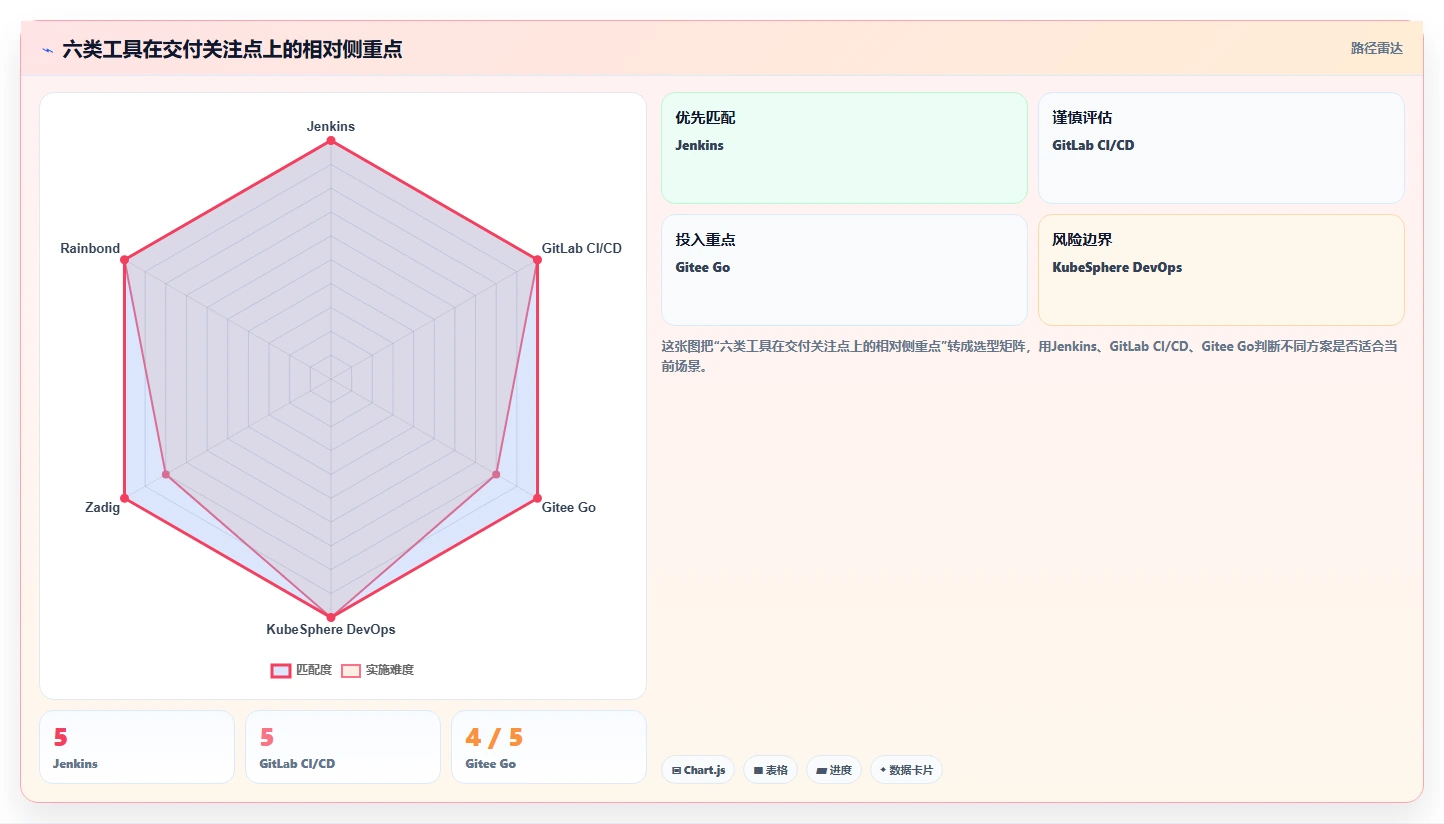Click the 路径雷达 label in the header
Viewport: 1444px width, 824px height.
1377,48
